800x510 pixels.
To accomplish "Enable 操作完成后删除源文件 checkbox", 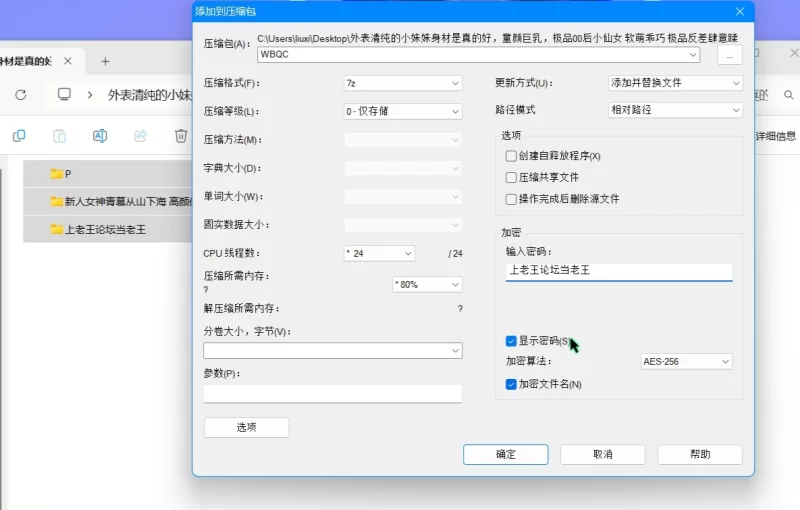I will coord(511,199).
